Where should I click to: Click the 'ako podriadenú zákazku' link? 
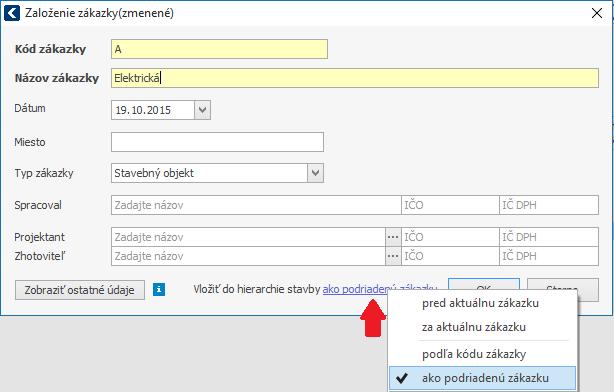click(379, 289)
